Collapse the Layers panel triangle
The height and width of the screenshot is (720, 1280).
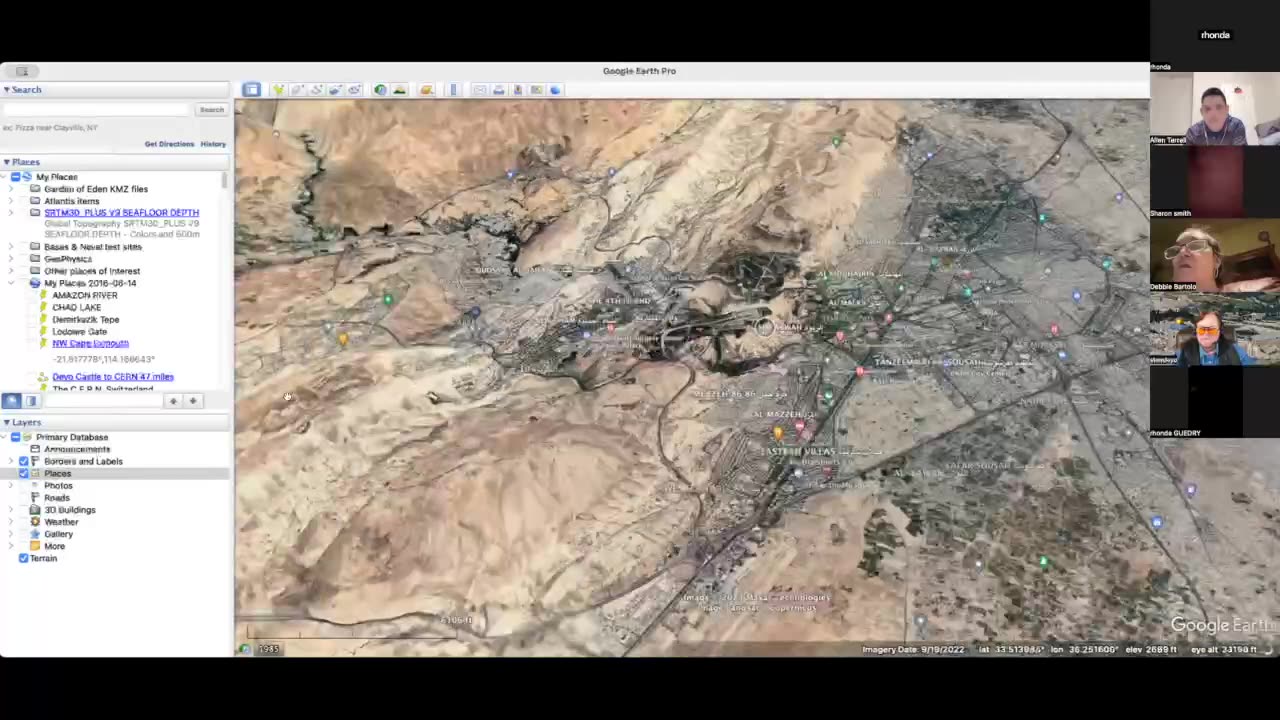point(6,423)
